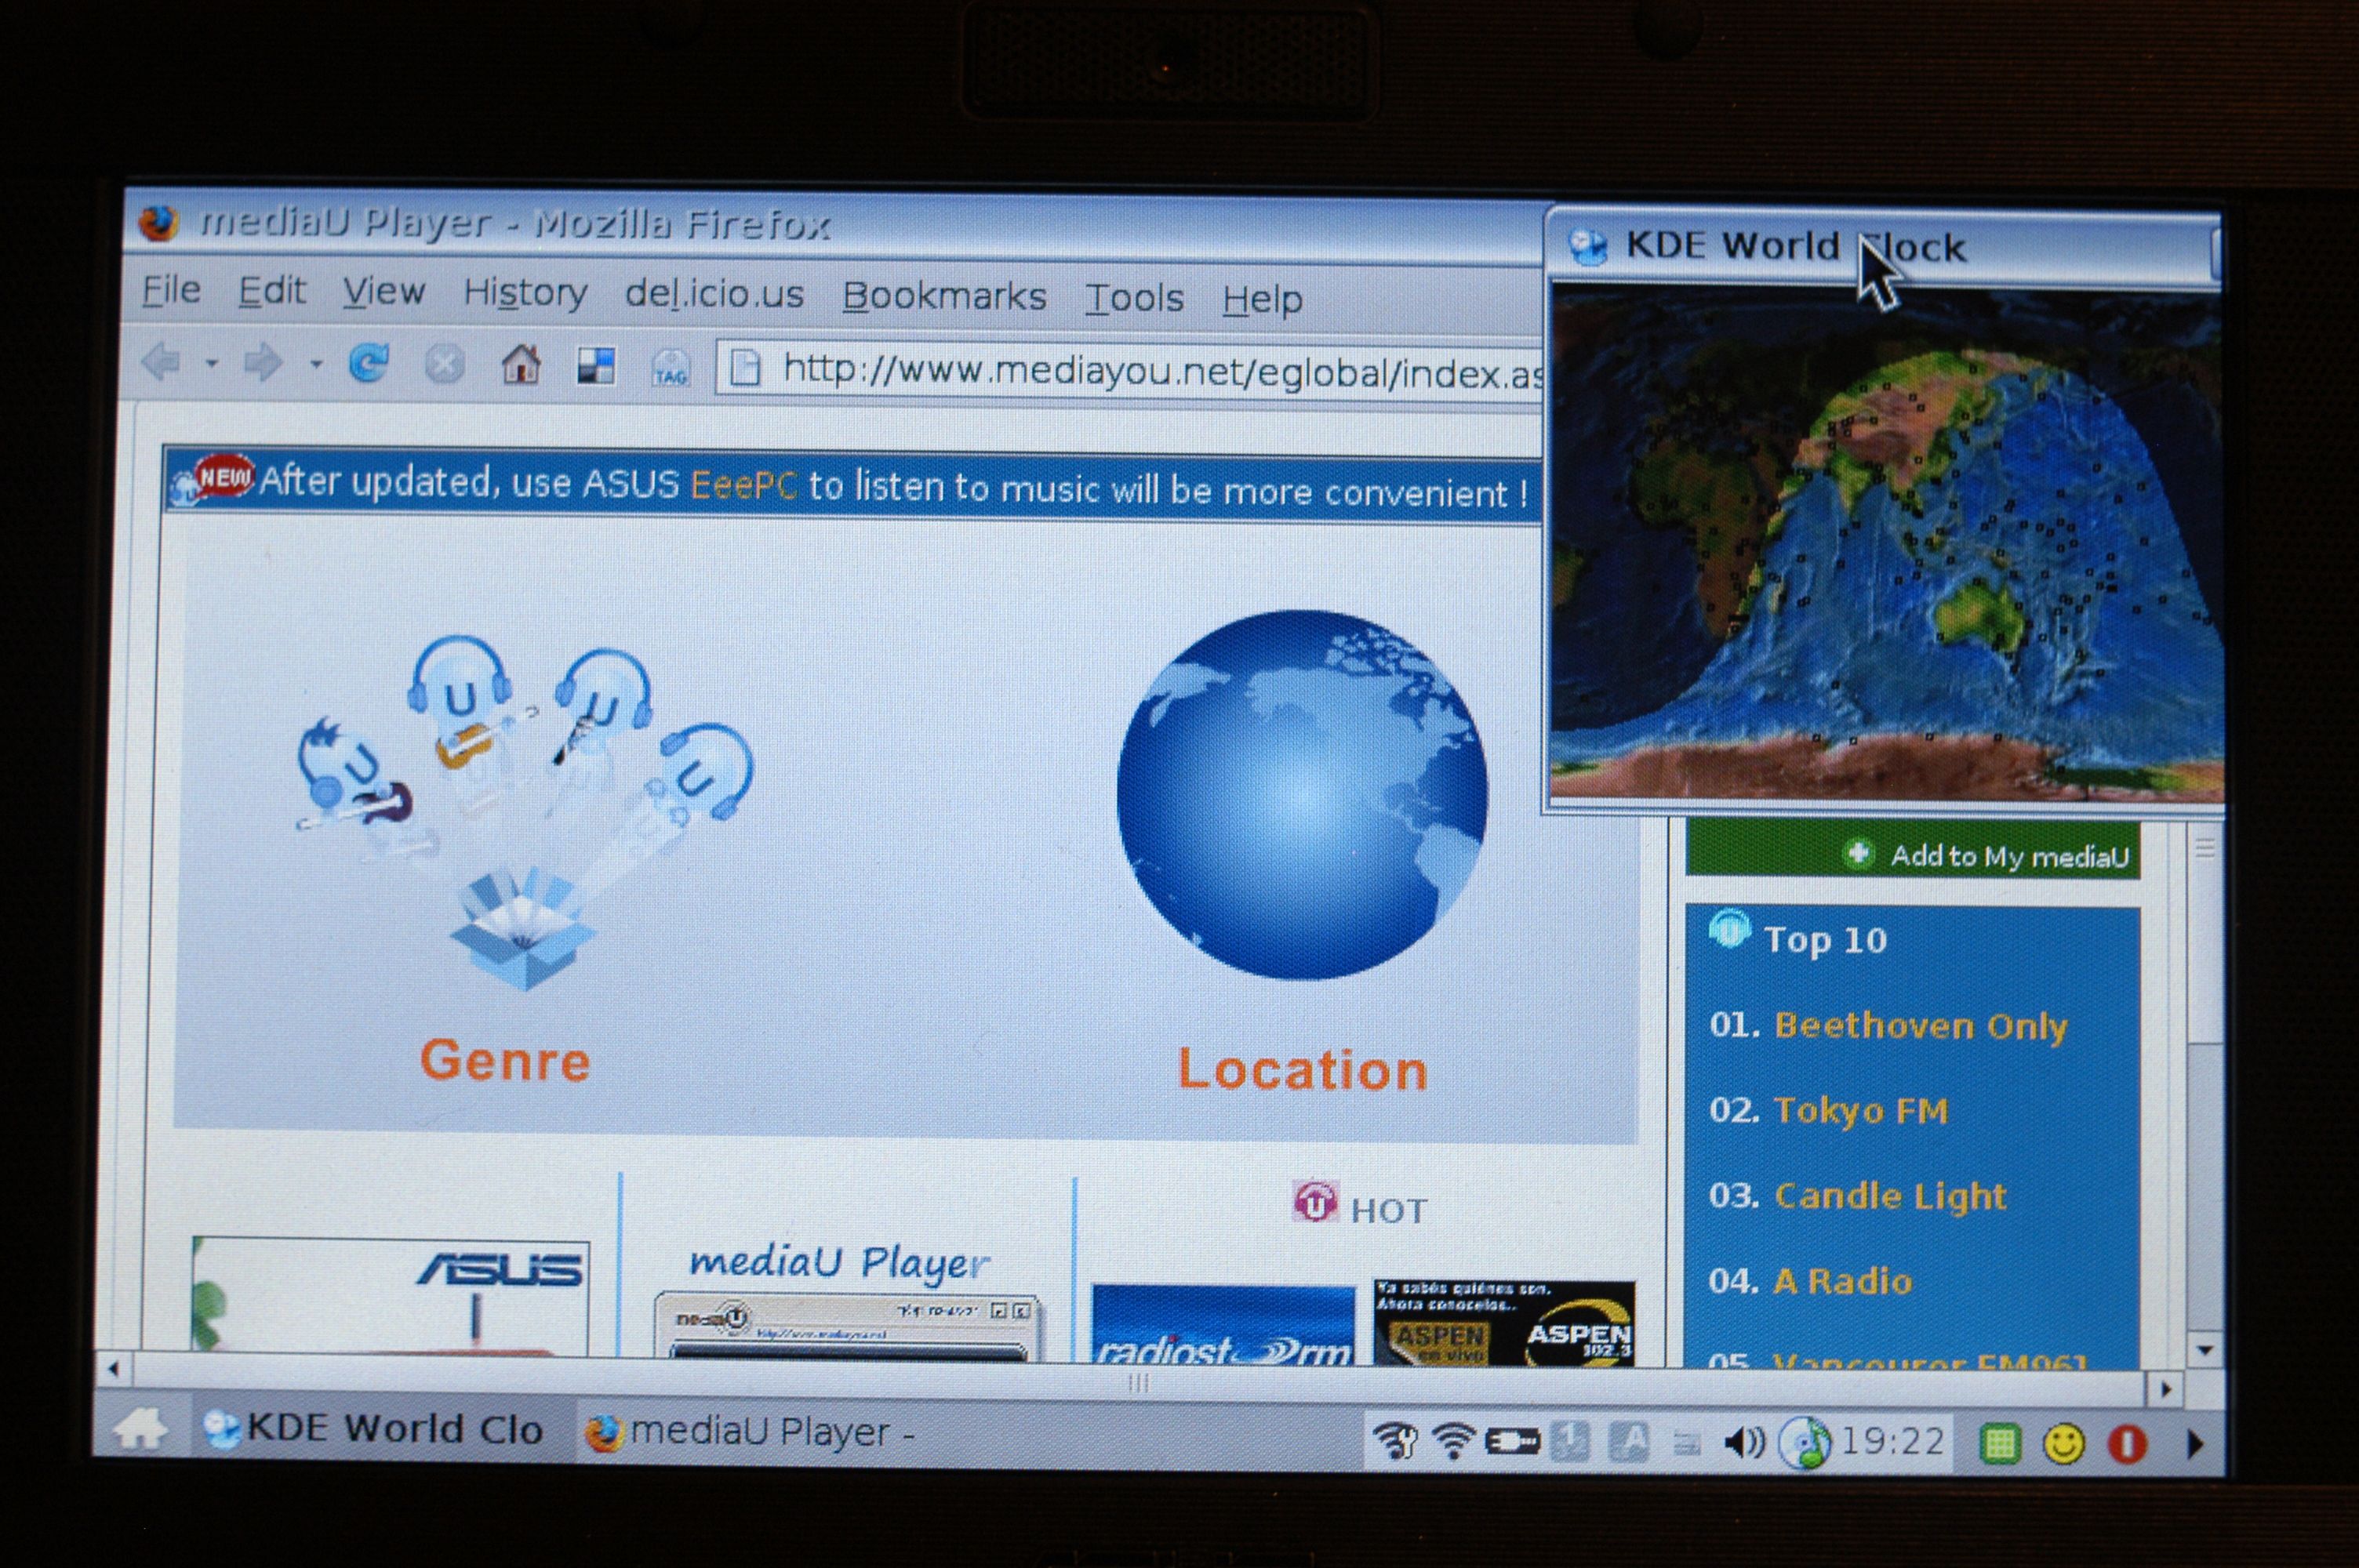Open the History menu
Screen dimensions: 2359x1568
tap(525, 294)
